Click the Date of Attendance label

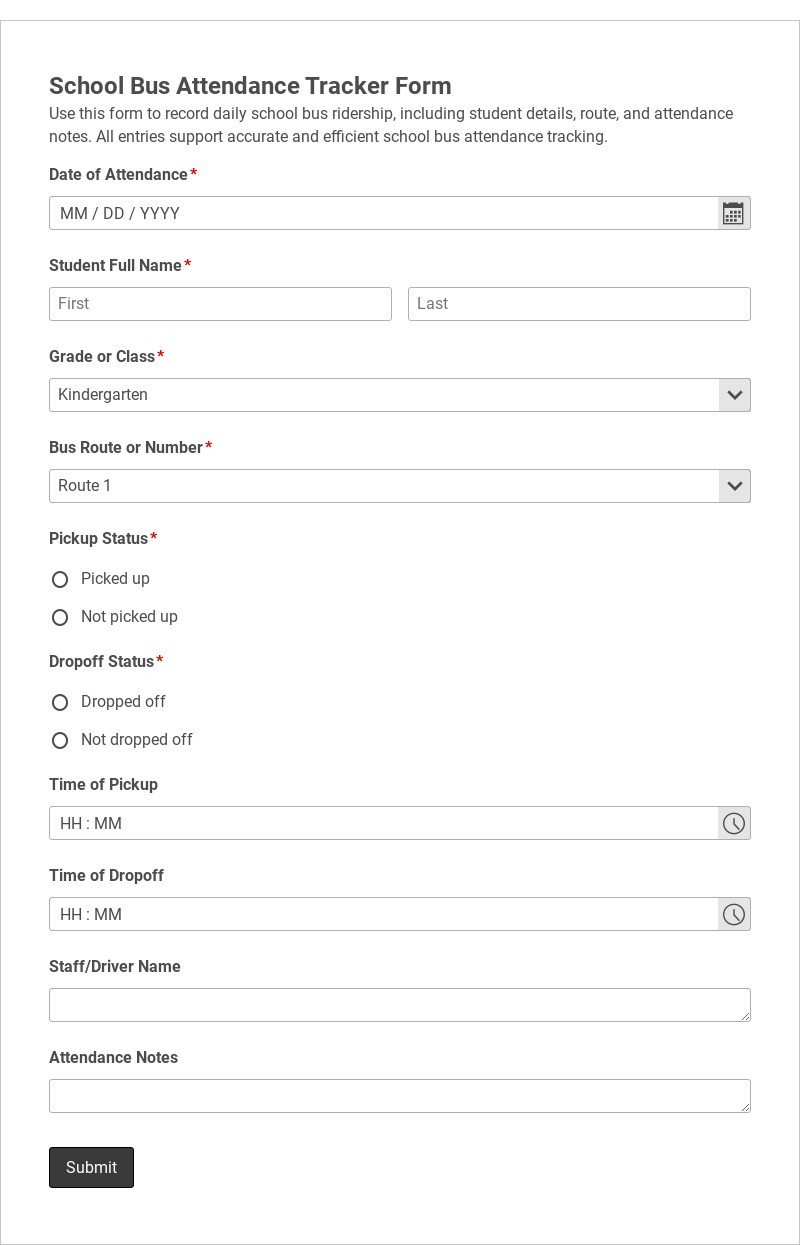[118, 174]
